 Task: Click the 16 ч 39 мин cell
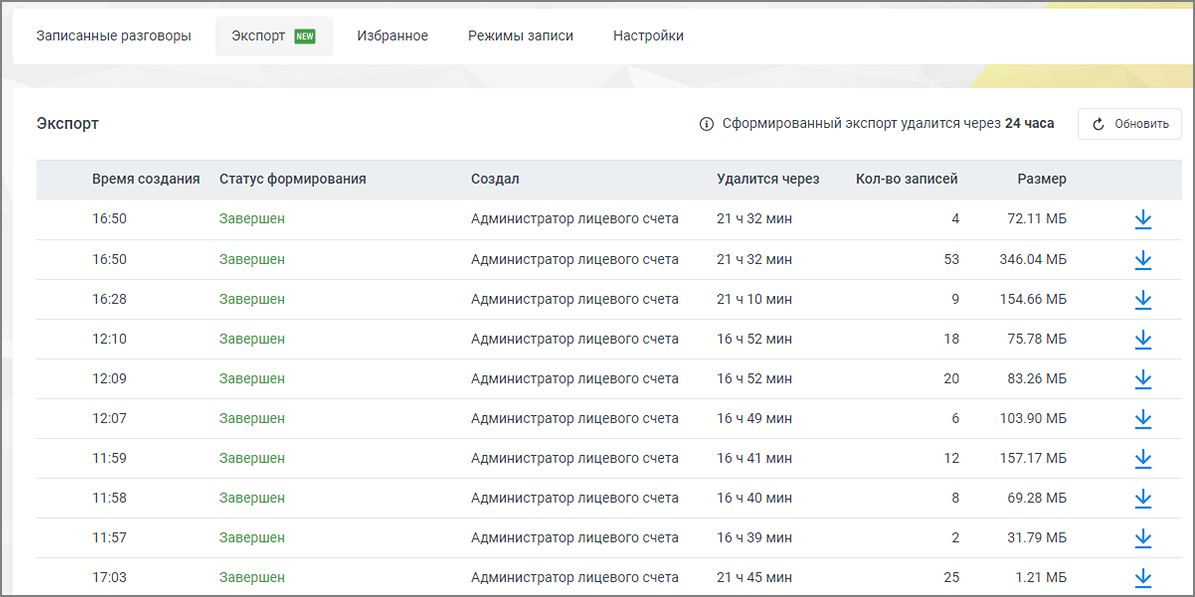754,538
